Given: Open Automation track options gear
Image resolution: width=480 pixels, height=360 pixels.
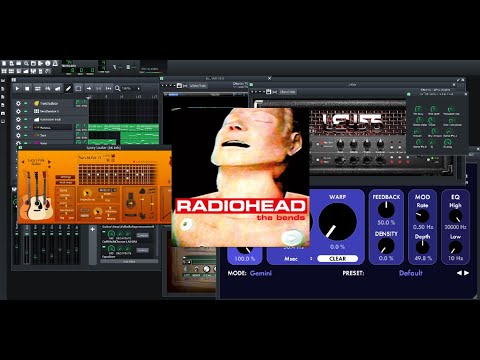Looking at the screenshot, I should [x=18, y=119].
